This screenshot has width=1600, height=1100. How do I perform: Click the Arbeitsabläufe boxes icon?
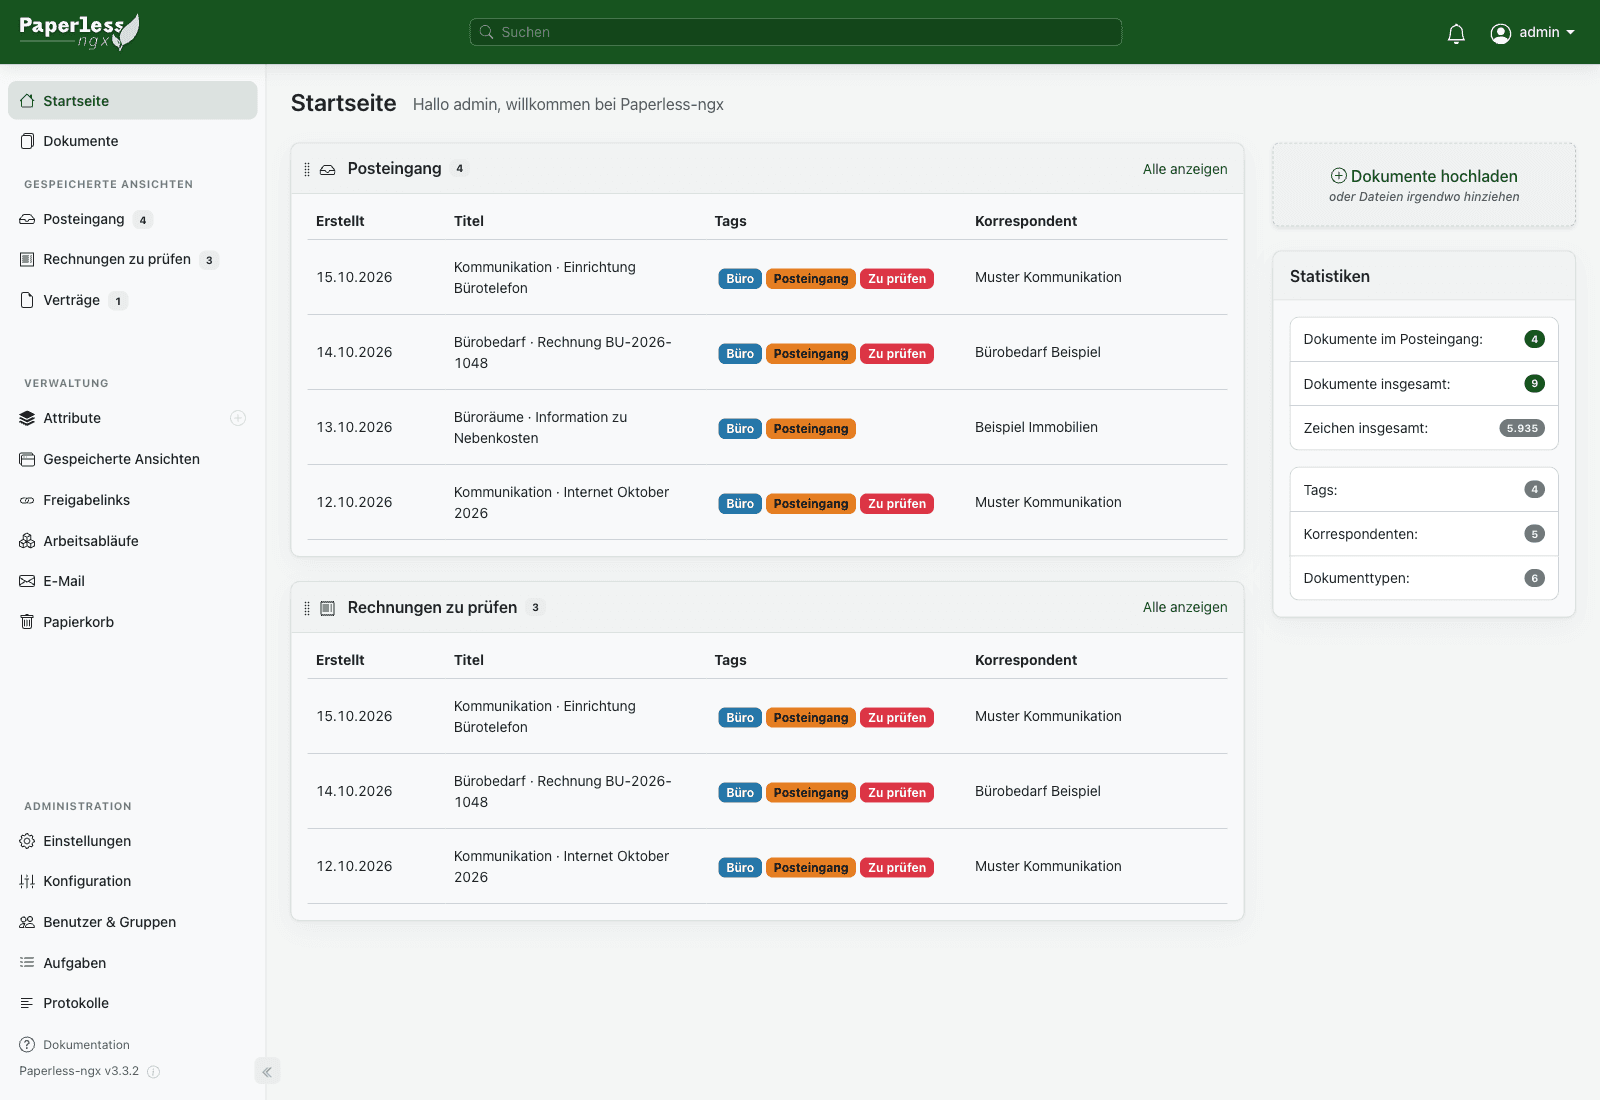tap(27, 541)
